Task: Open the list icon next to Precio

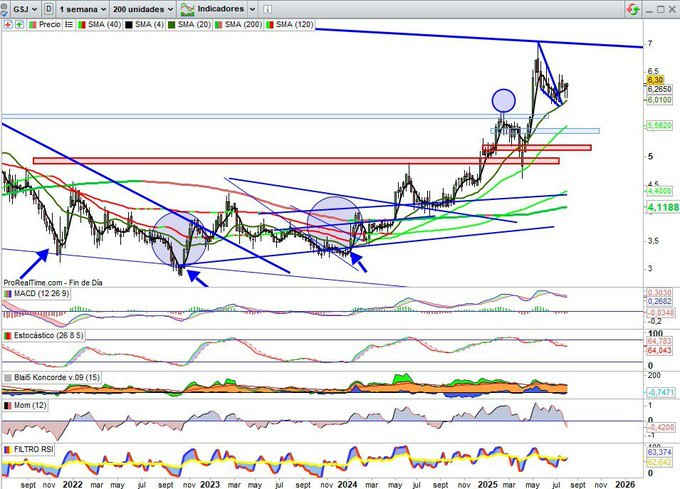Action: 69,25
